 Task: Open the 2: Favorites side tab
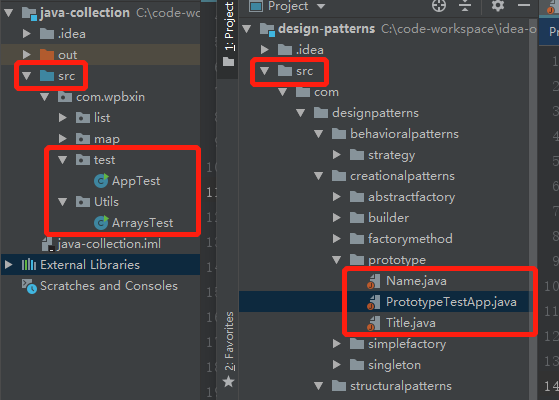tap(230, 341)
